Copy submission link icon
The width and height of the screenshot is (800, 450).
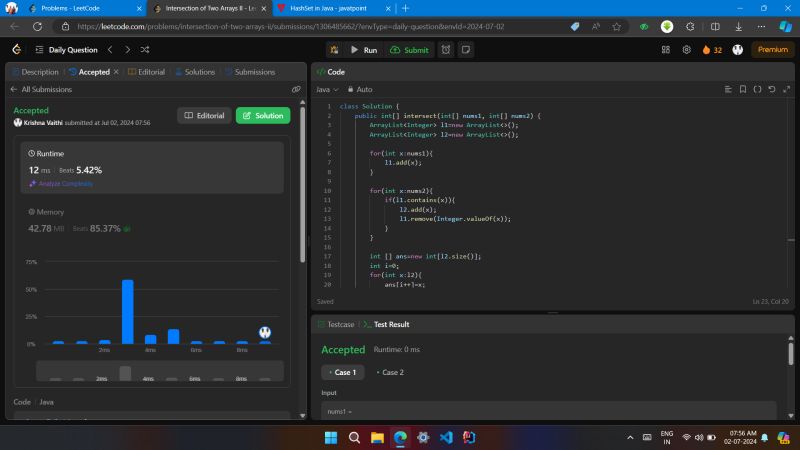[296, 89]
